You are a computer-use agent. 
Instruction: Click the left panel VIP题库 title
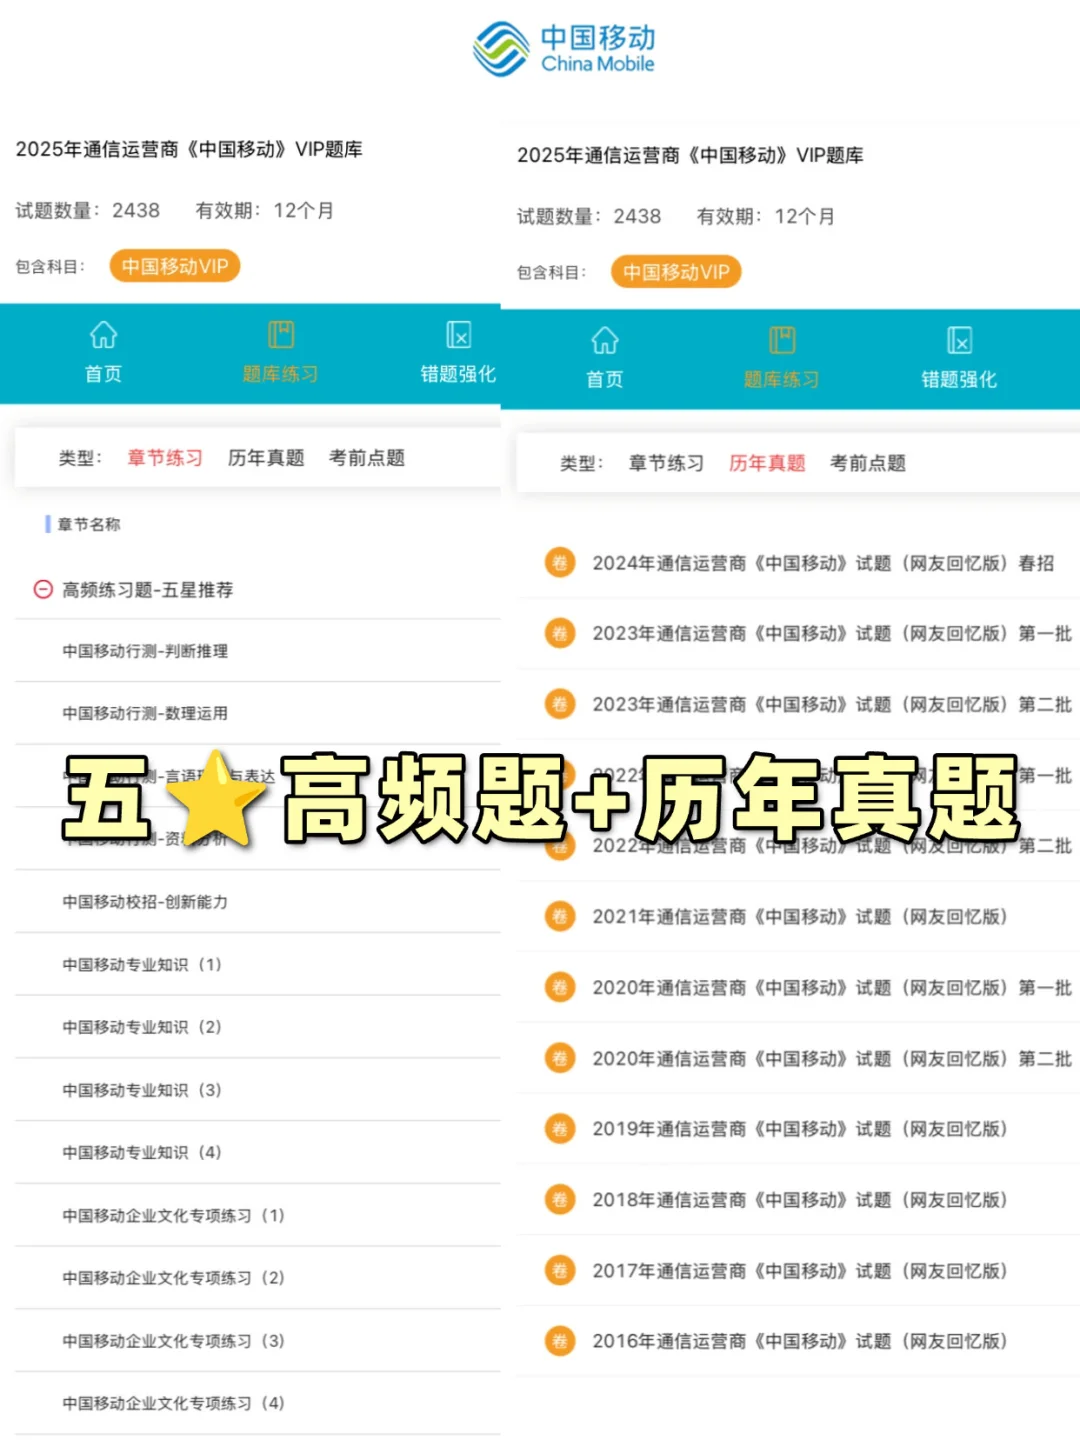click(x=189, y=149)
